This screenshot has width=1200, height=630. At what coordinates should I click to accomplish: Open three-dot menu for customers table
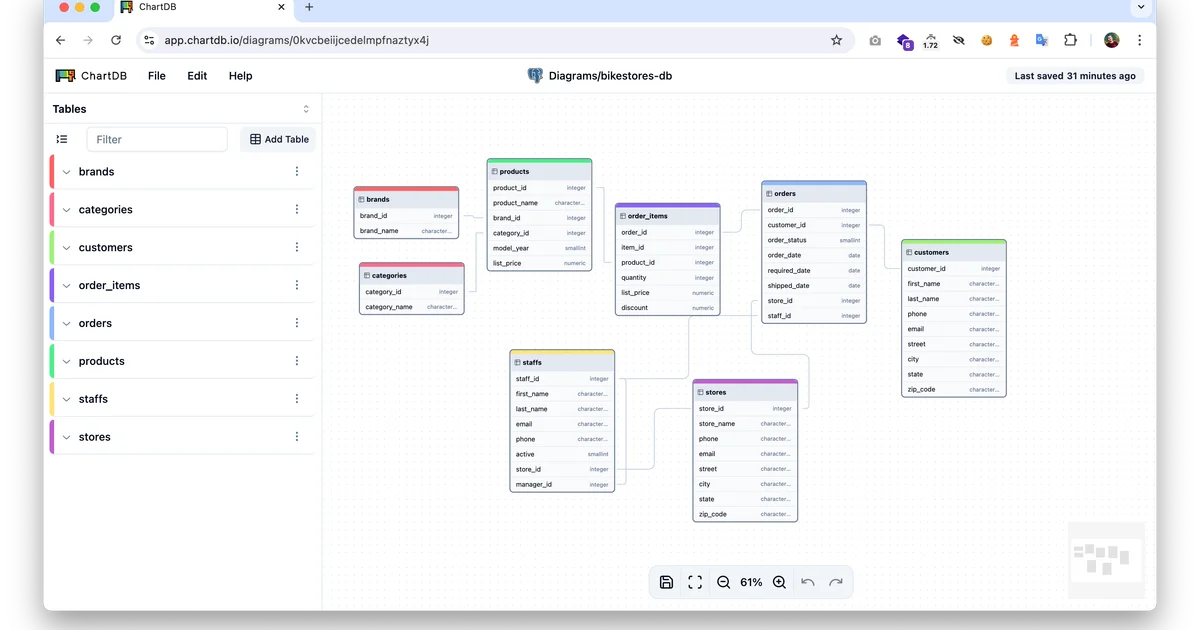[297, 248]
